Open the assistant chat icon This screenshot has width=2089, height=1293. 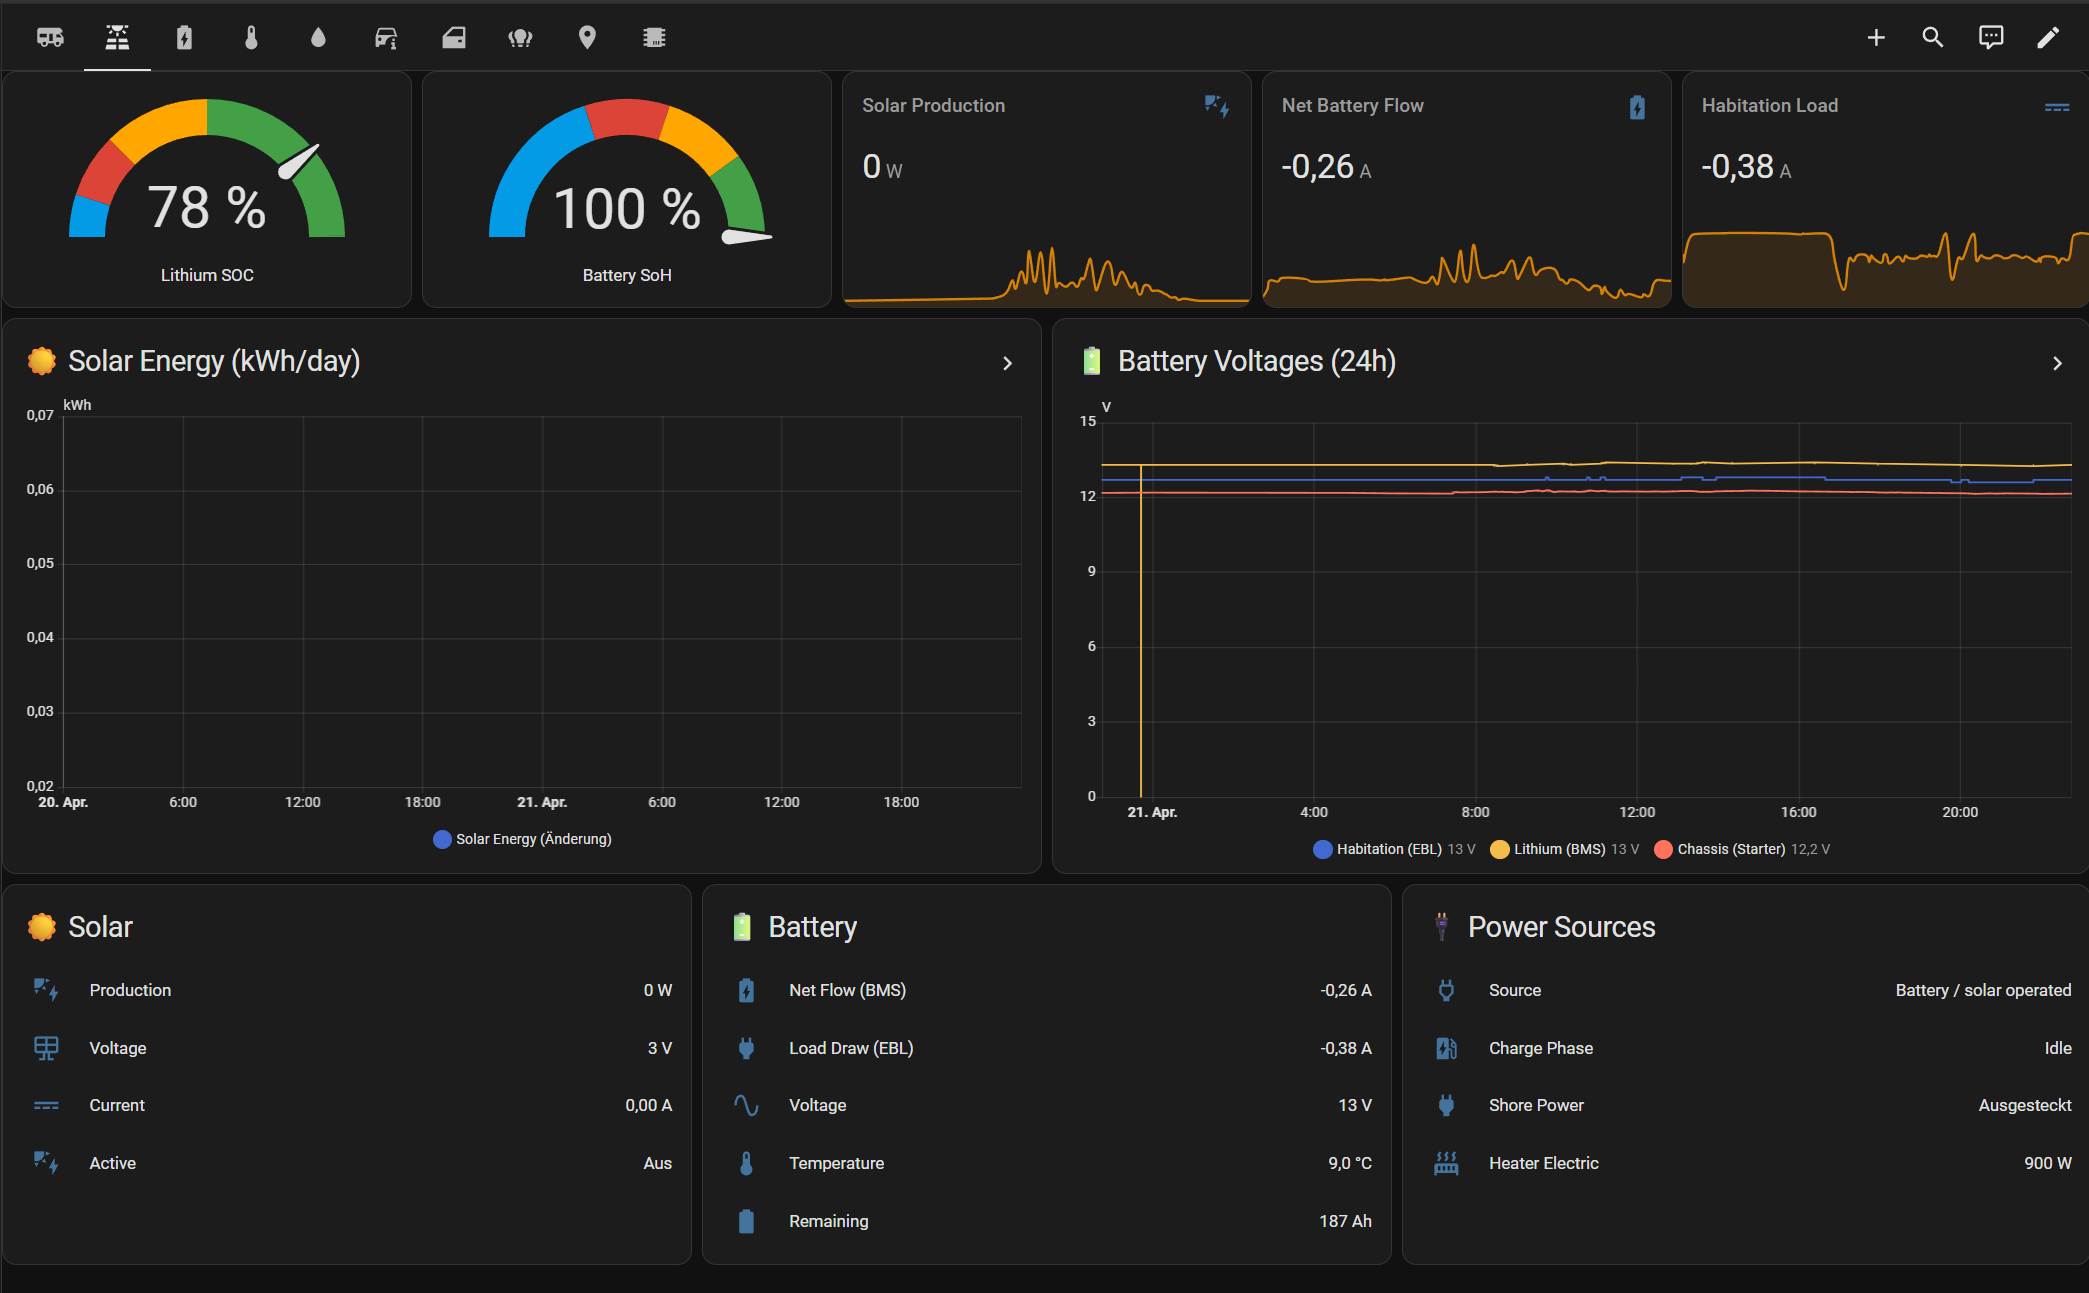click(1991, 37)
